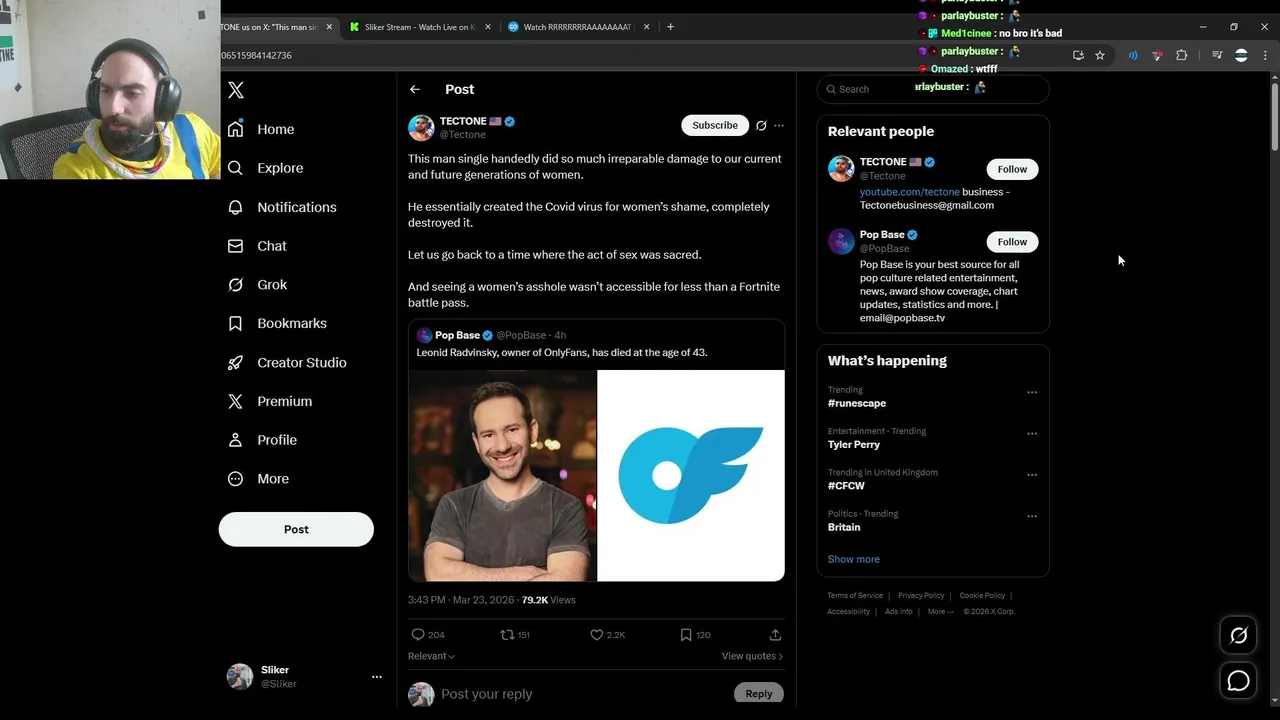This screenshot has width=1280, height=720.
Task: Click the share post icon
Action: tap(775, 635)
